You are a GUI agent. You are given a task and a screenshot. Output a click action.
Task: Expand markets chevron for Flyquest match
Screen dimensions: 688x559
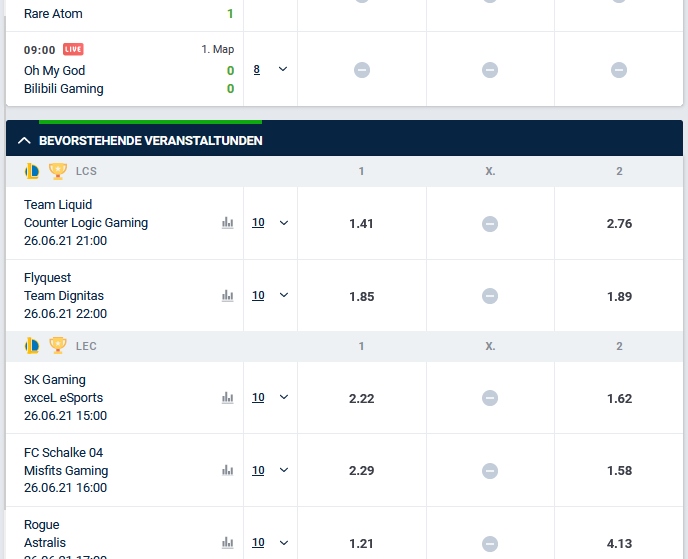click(x=284, y=295)
